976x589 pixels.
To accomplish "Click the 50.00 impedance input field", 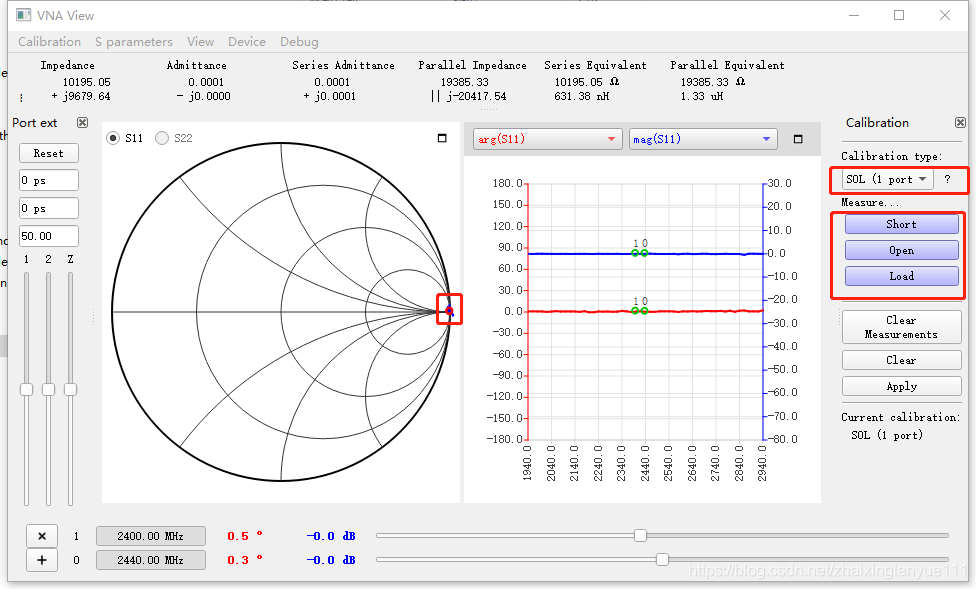I will point(49,236).
